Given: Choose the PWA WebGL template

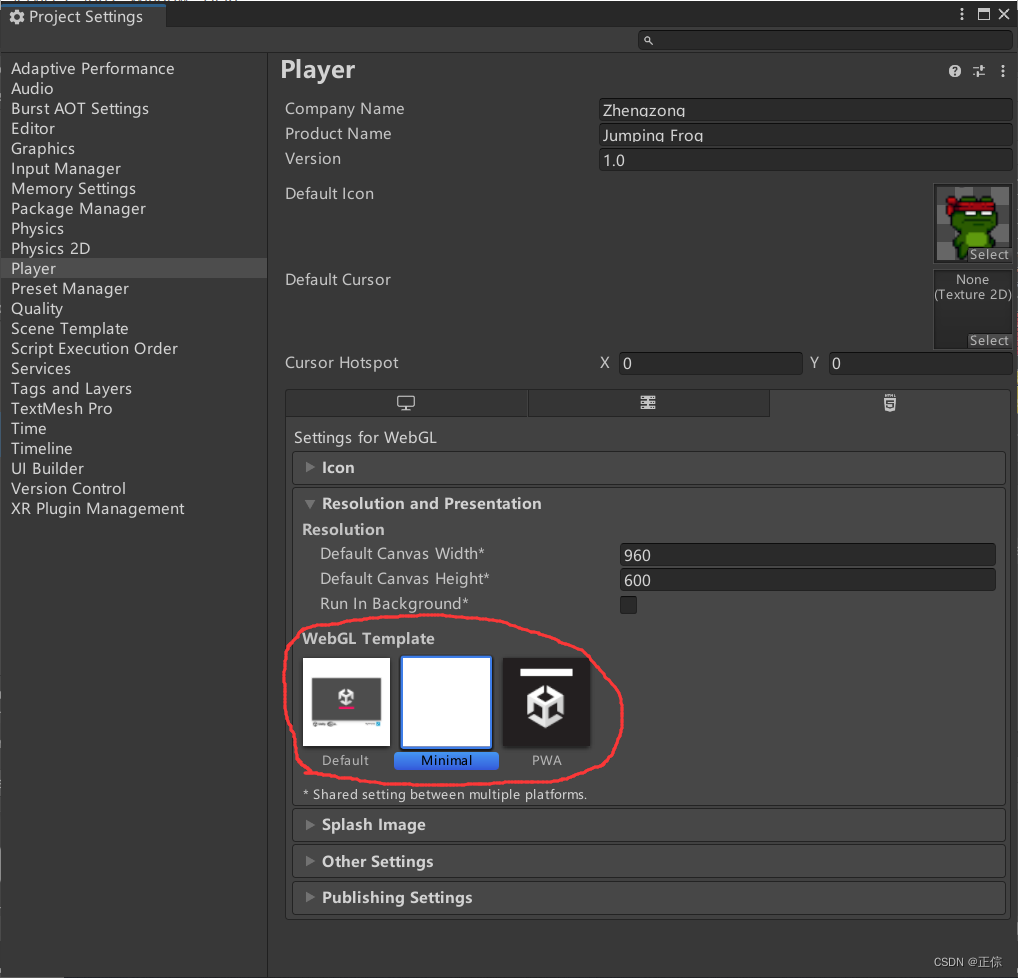Looking at the screenshot, I should coord(546,702).
